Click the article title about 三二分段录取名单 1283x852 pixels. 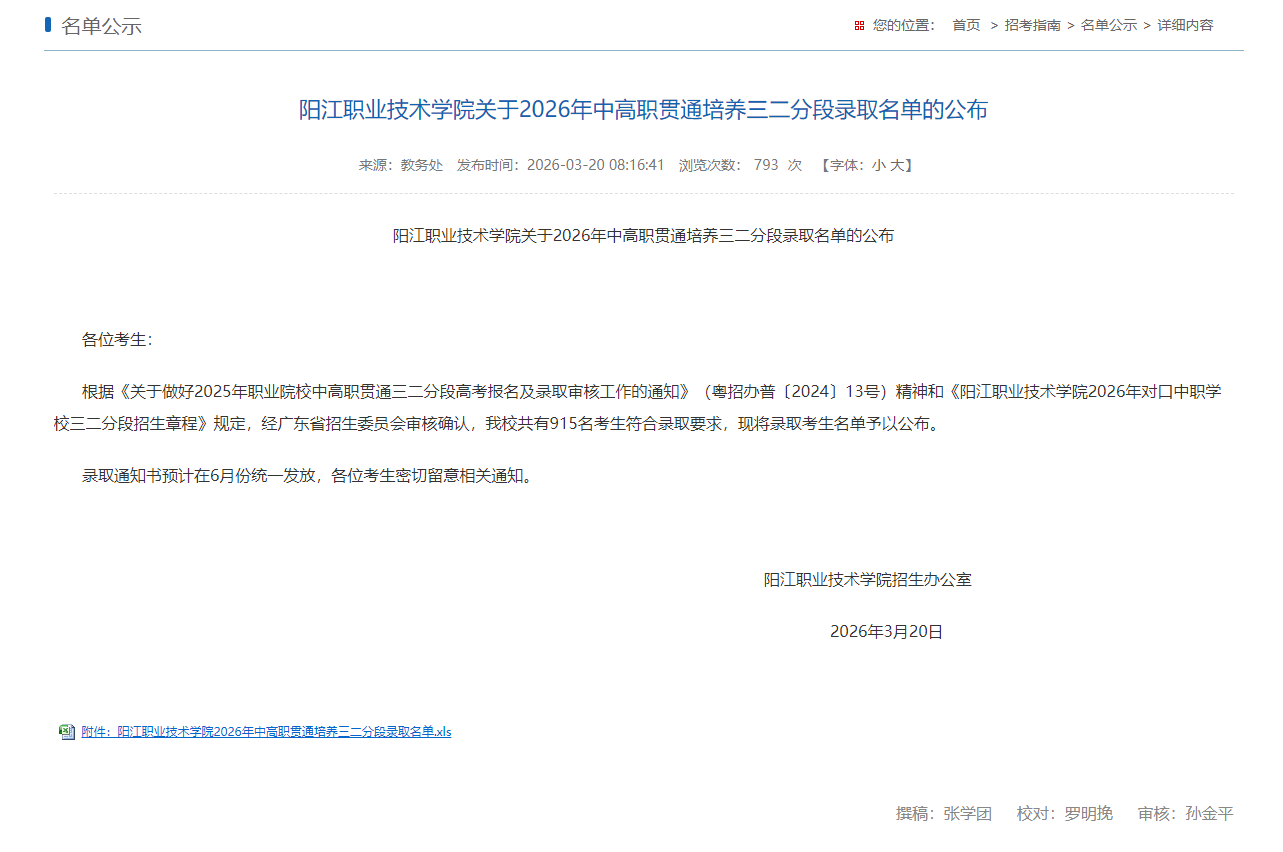641,110
